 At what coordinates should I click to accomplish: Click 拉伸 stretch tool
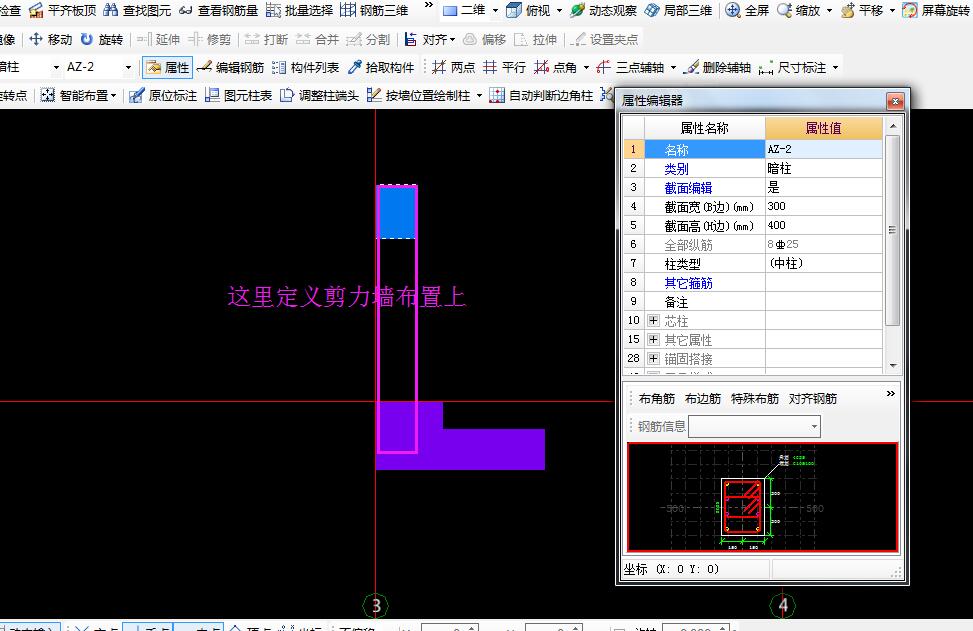536,39
